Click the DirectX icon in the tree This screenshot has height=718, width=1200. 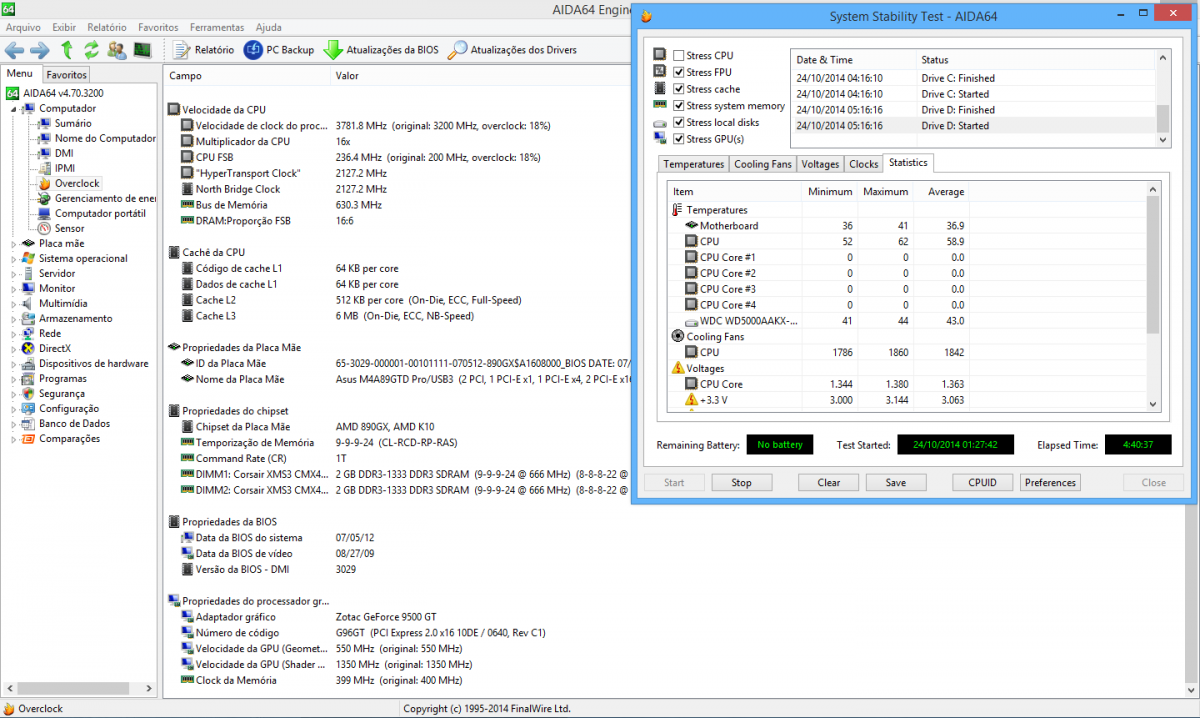click(29, 348)
